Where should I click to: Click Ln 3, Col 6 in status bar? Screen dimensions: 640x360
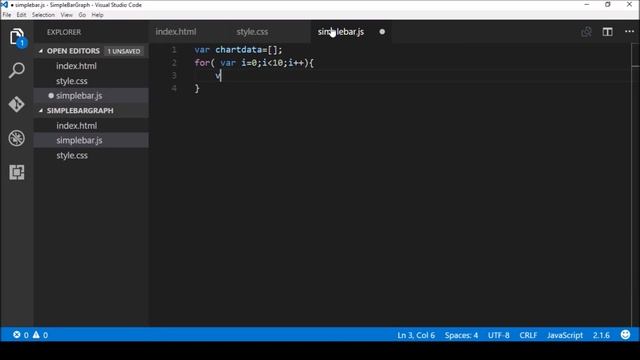[416, 335]
